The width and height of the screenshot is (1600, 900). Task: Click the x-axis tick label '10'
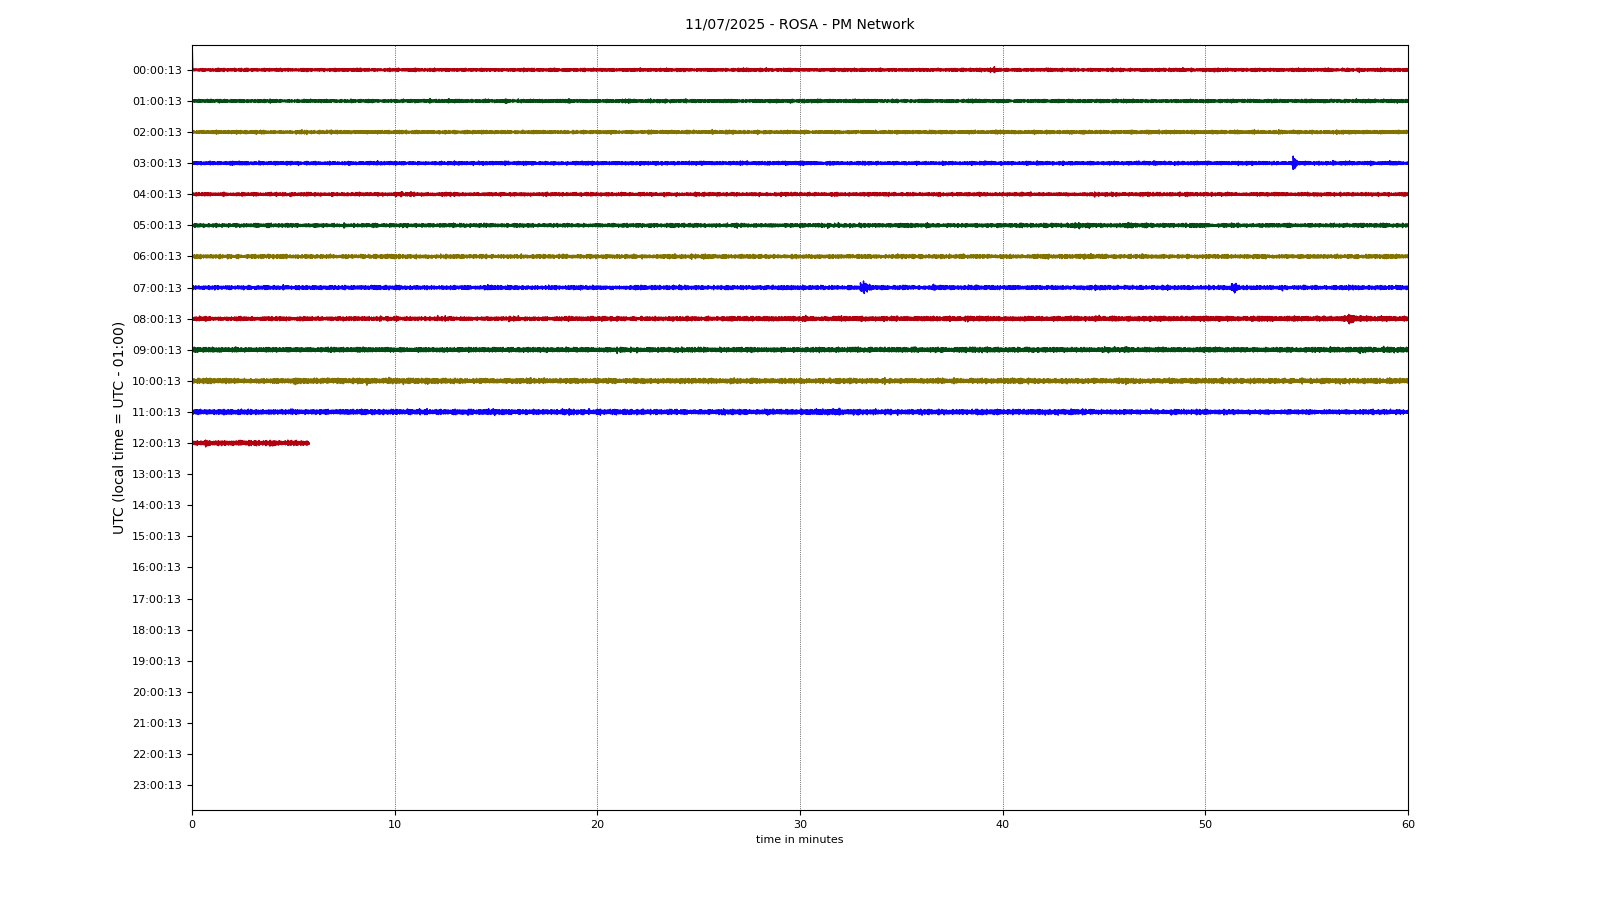pyautogui.click(x=395, y=824)
